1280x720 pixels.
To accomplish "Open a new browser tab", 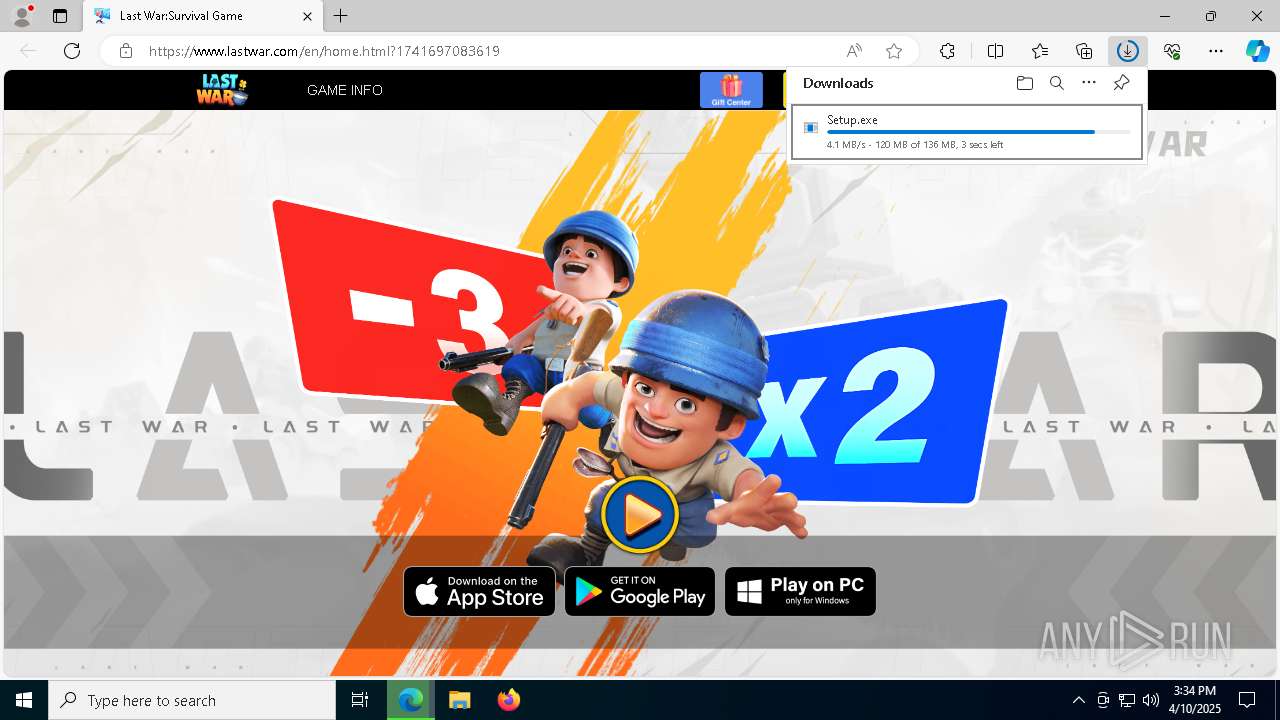I will 341,16.
